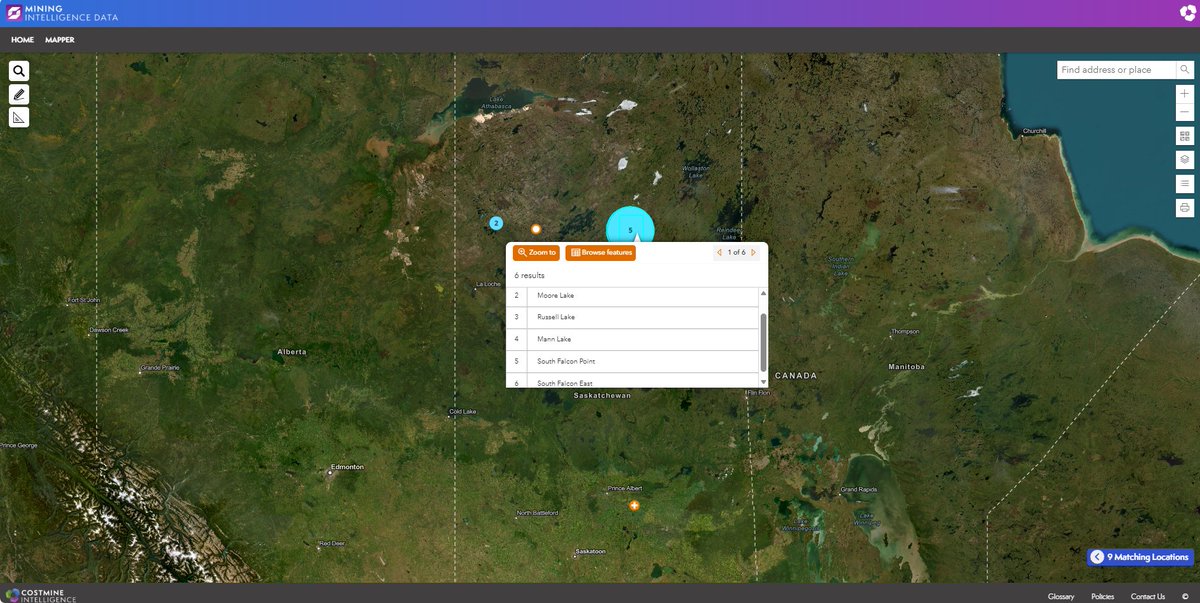1200x603 pixels.
Task: Click the Zoom to button
Action: coord(537,253)
